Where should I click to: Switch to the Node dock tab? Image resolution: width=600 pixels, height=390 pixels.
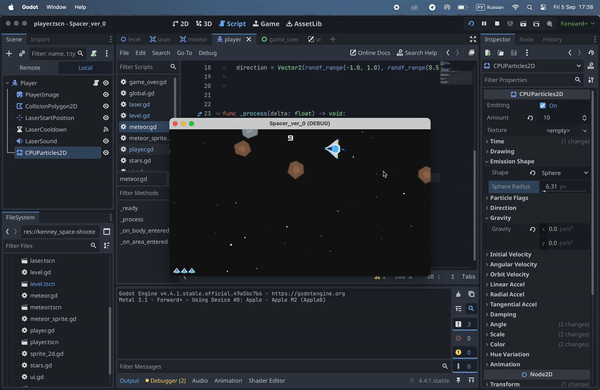pyautogui.click(x=526, y=39)
